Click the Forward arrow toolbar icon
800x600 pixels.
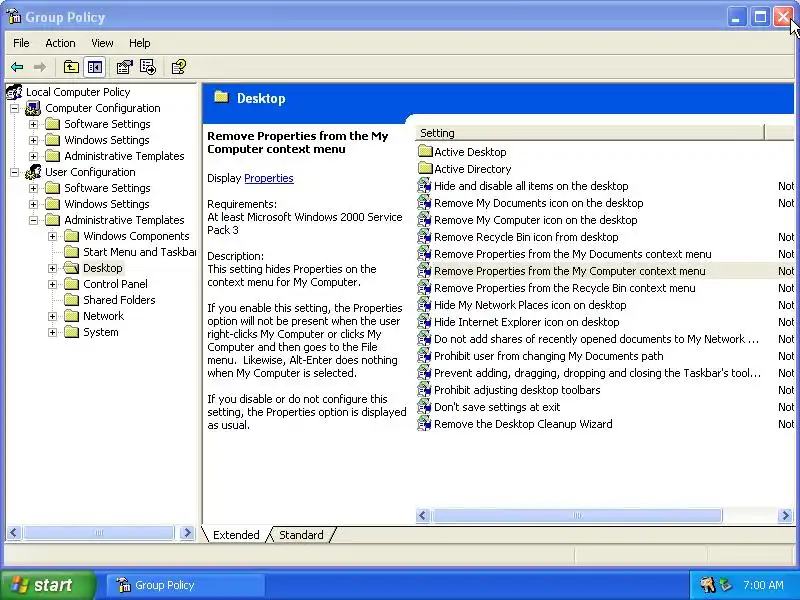coord(40,67)
